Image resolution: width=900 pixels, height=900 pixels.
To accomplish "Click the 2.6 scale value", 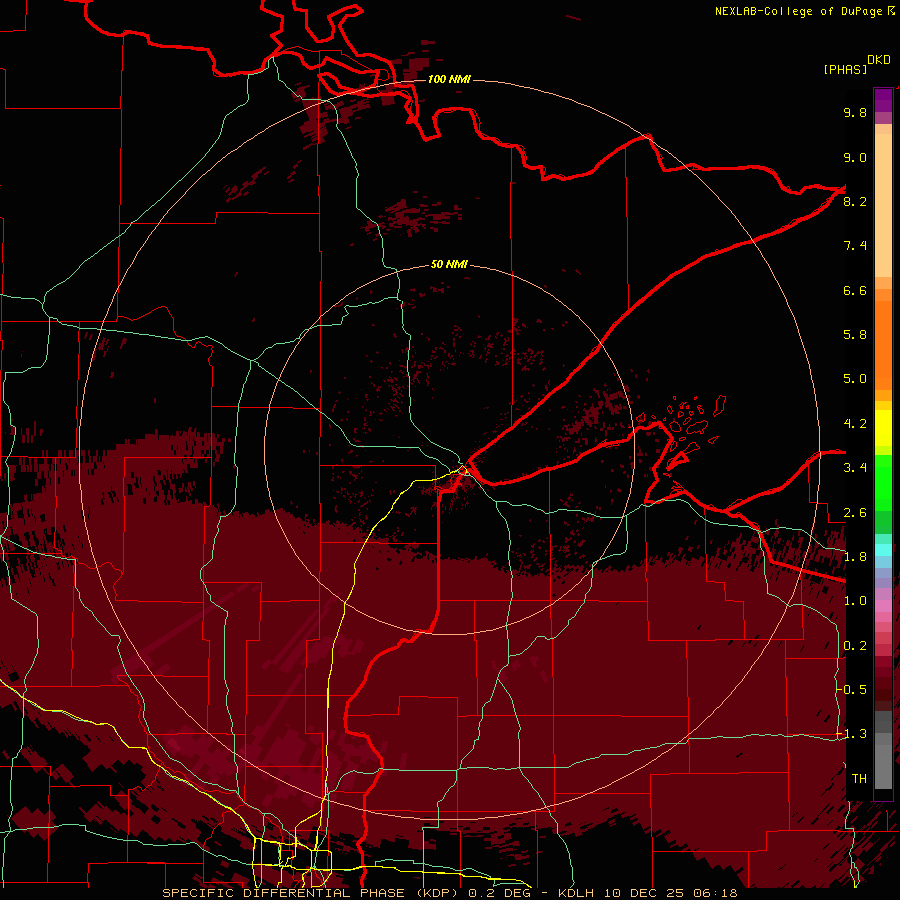I will coord(855,513).
